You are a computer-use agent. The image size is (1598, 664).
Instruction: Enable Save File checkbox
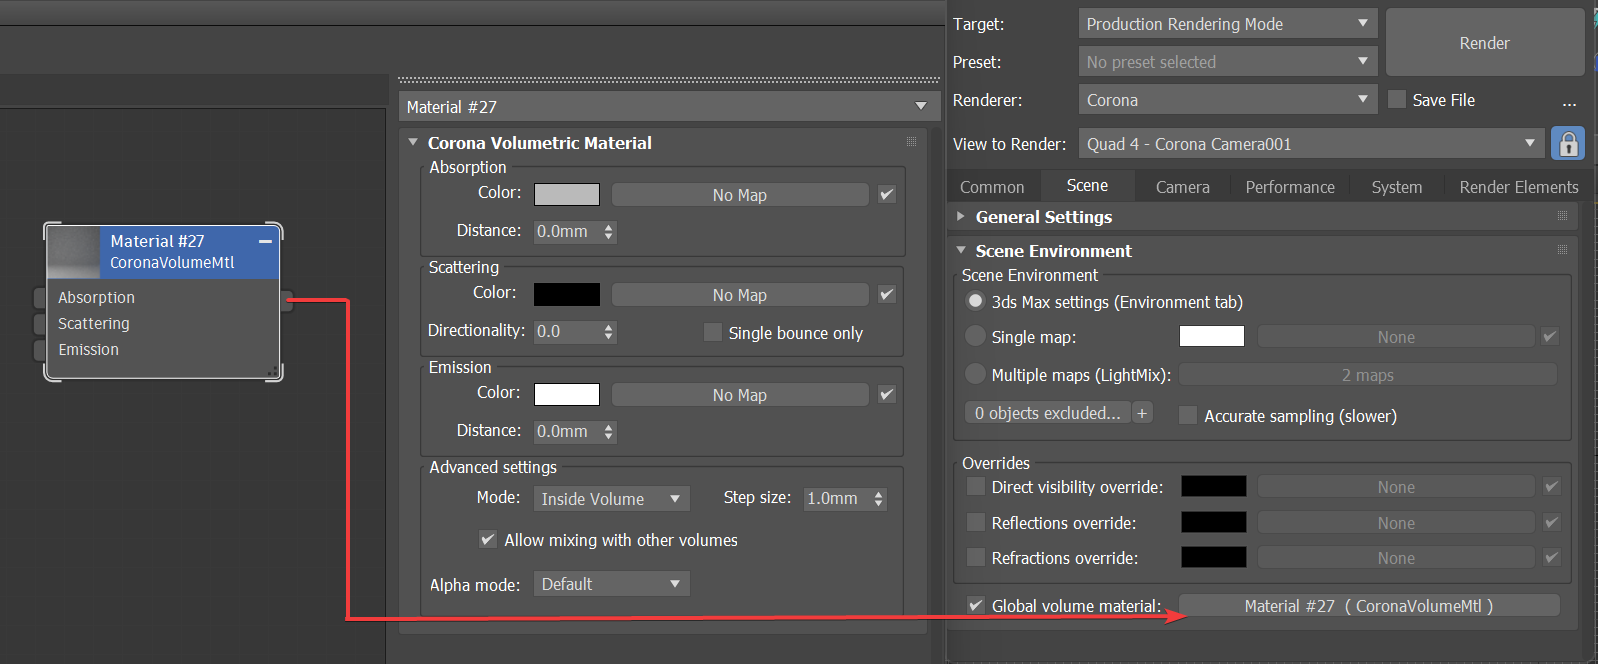pyautogui.click(x=1397, y=99)
